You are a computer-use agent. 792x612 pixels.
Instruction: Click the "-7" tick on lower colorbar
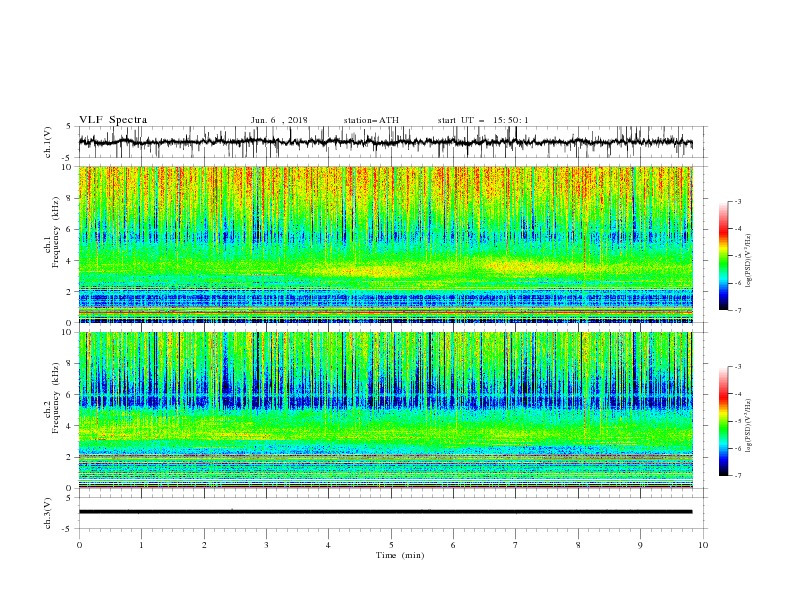[x=737, y=476]
